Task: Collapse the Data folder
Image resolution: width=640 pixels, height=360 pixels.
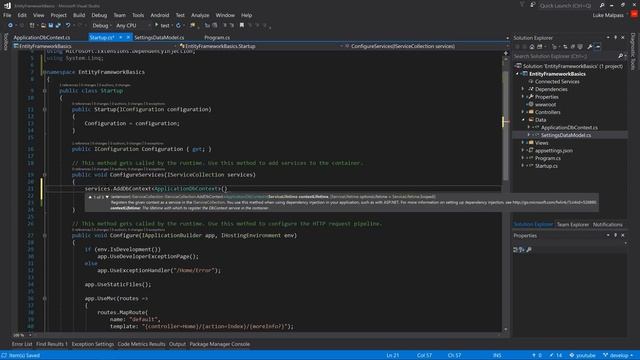Action: click(523, 120)
